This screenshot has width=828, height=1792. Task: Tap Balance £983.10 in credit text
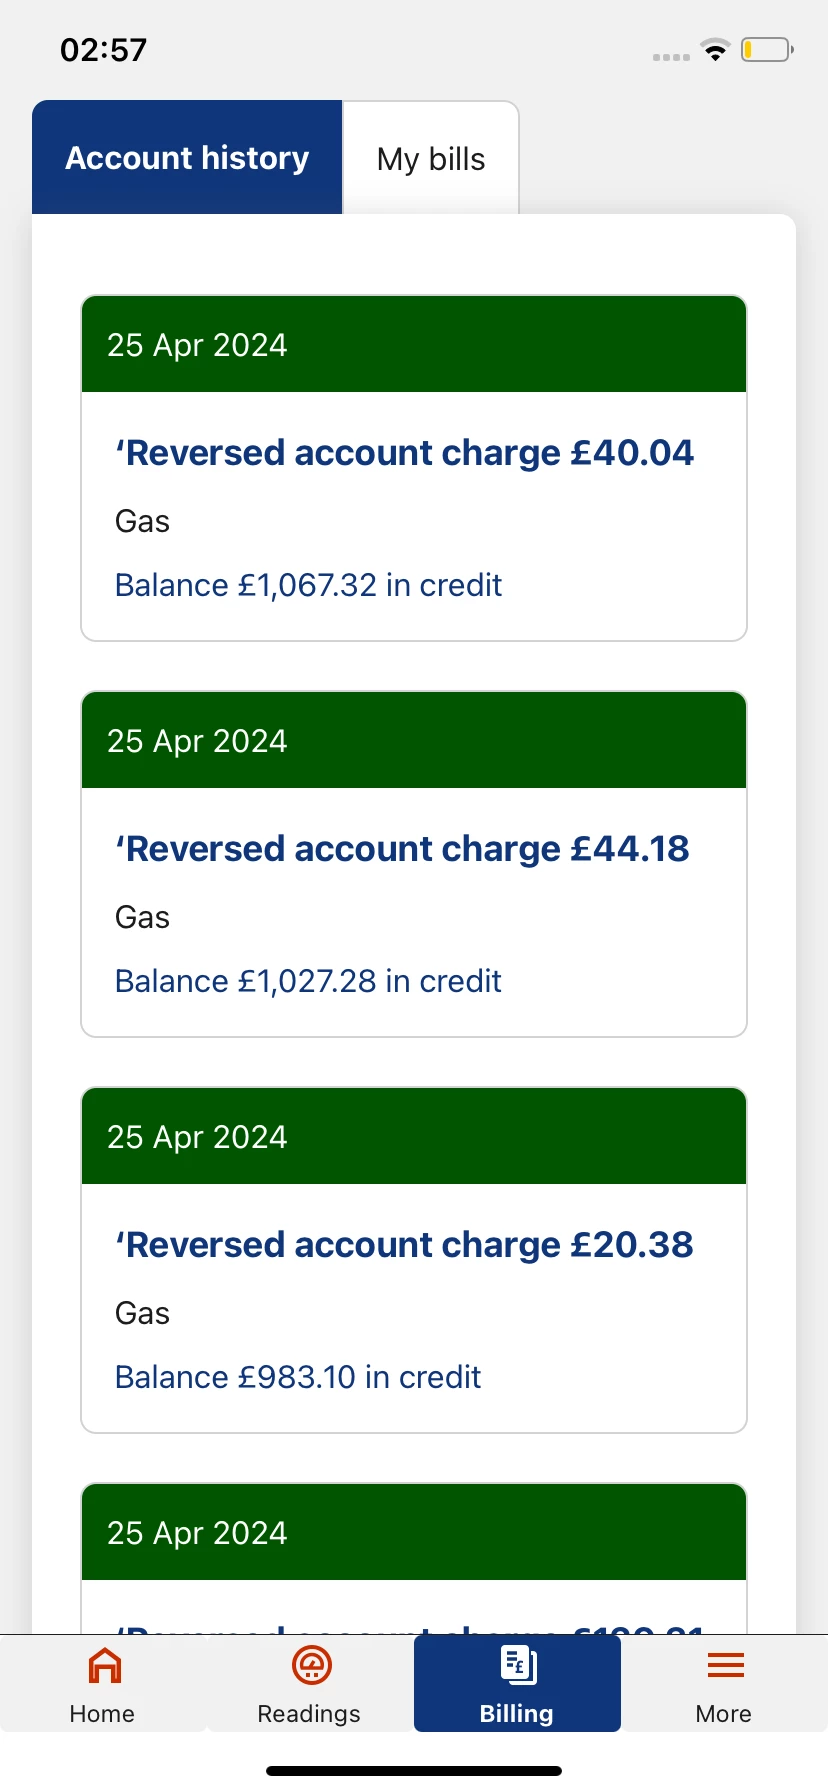click(x=298, y=1377)
